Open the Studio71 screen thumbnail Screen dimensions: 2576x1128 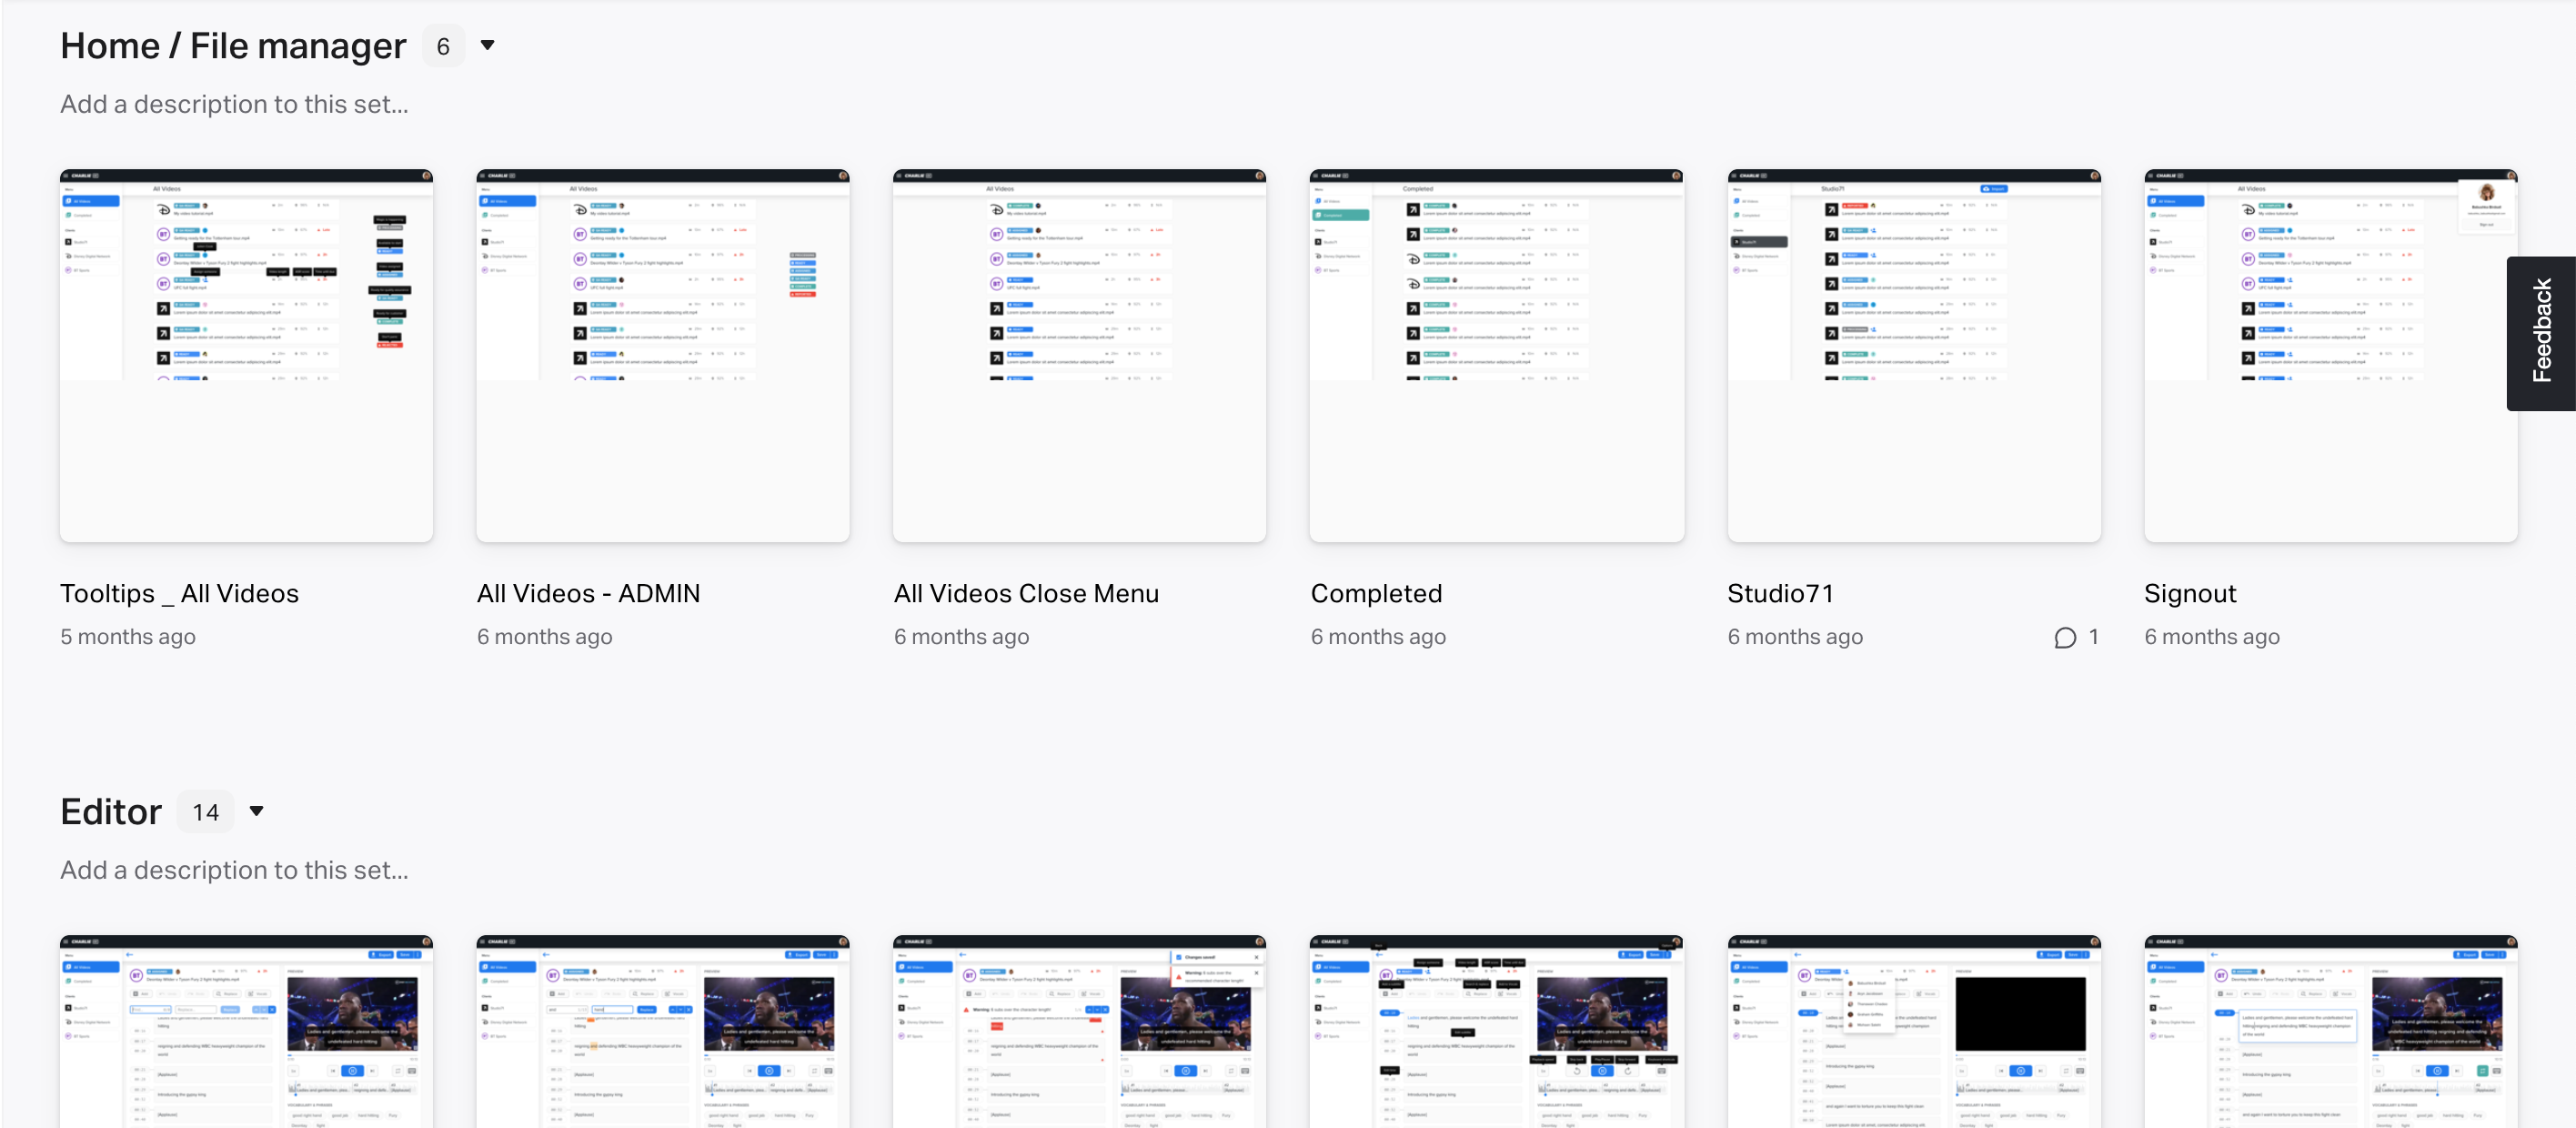1913,355
